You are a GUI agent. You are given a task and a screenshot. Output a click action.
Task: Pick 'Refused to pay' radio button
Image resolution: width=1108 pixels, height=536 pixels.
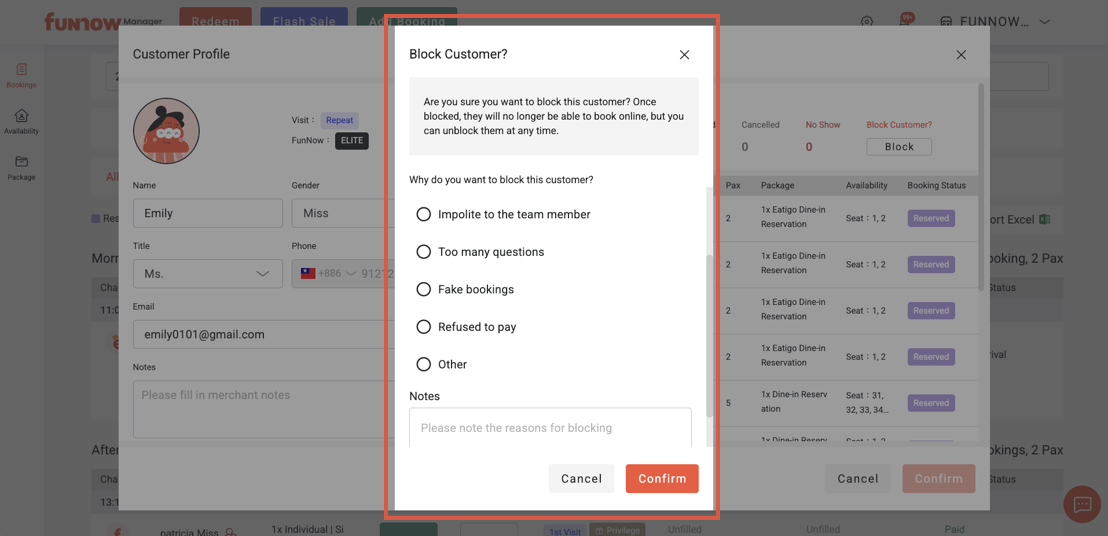[424, 327]
